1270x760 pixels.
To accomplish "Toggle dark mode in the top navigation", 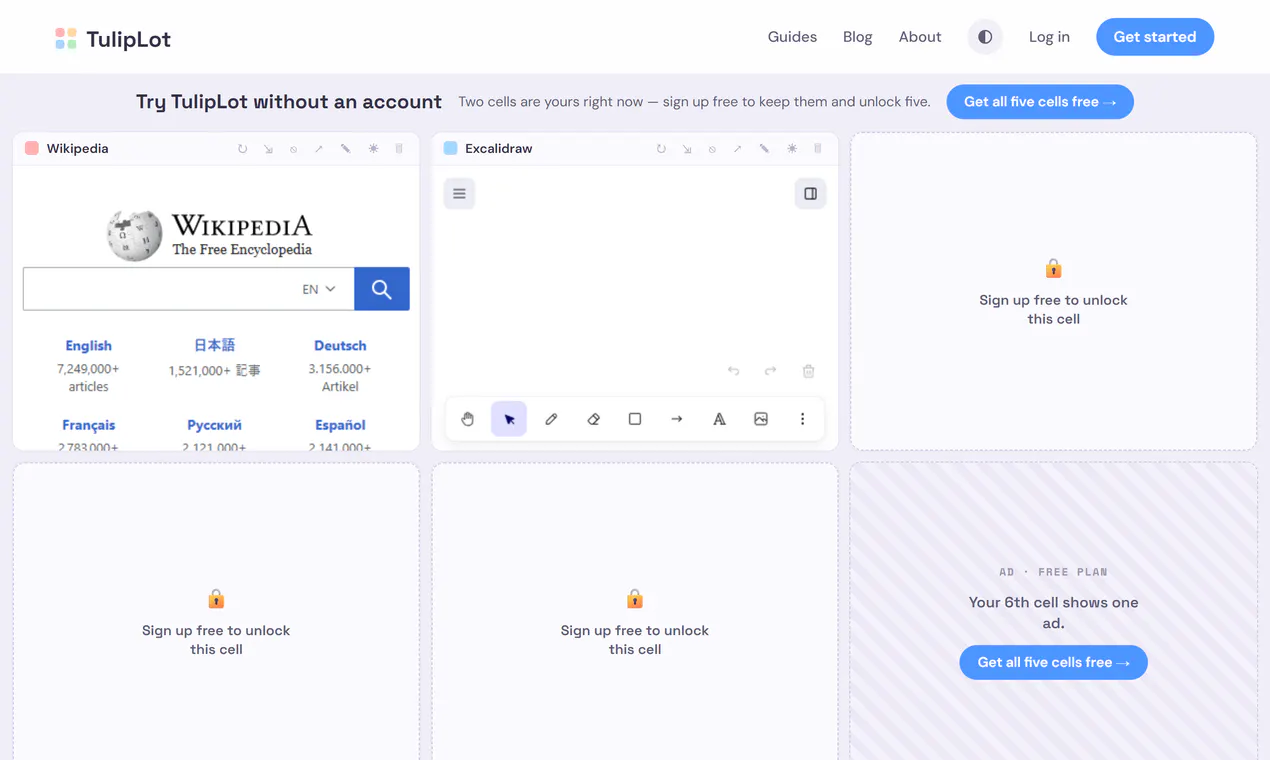I will tap(985, 37).
